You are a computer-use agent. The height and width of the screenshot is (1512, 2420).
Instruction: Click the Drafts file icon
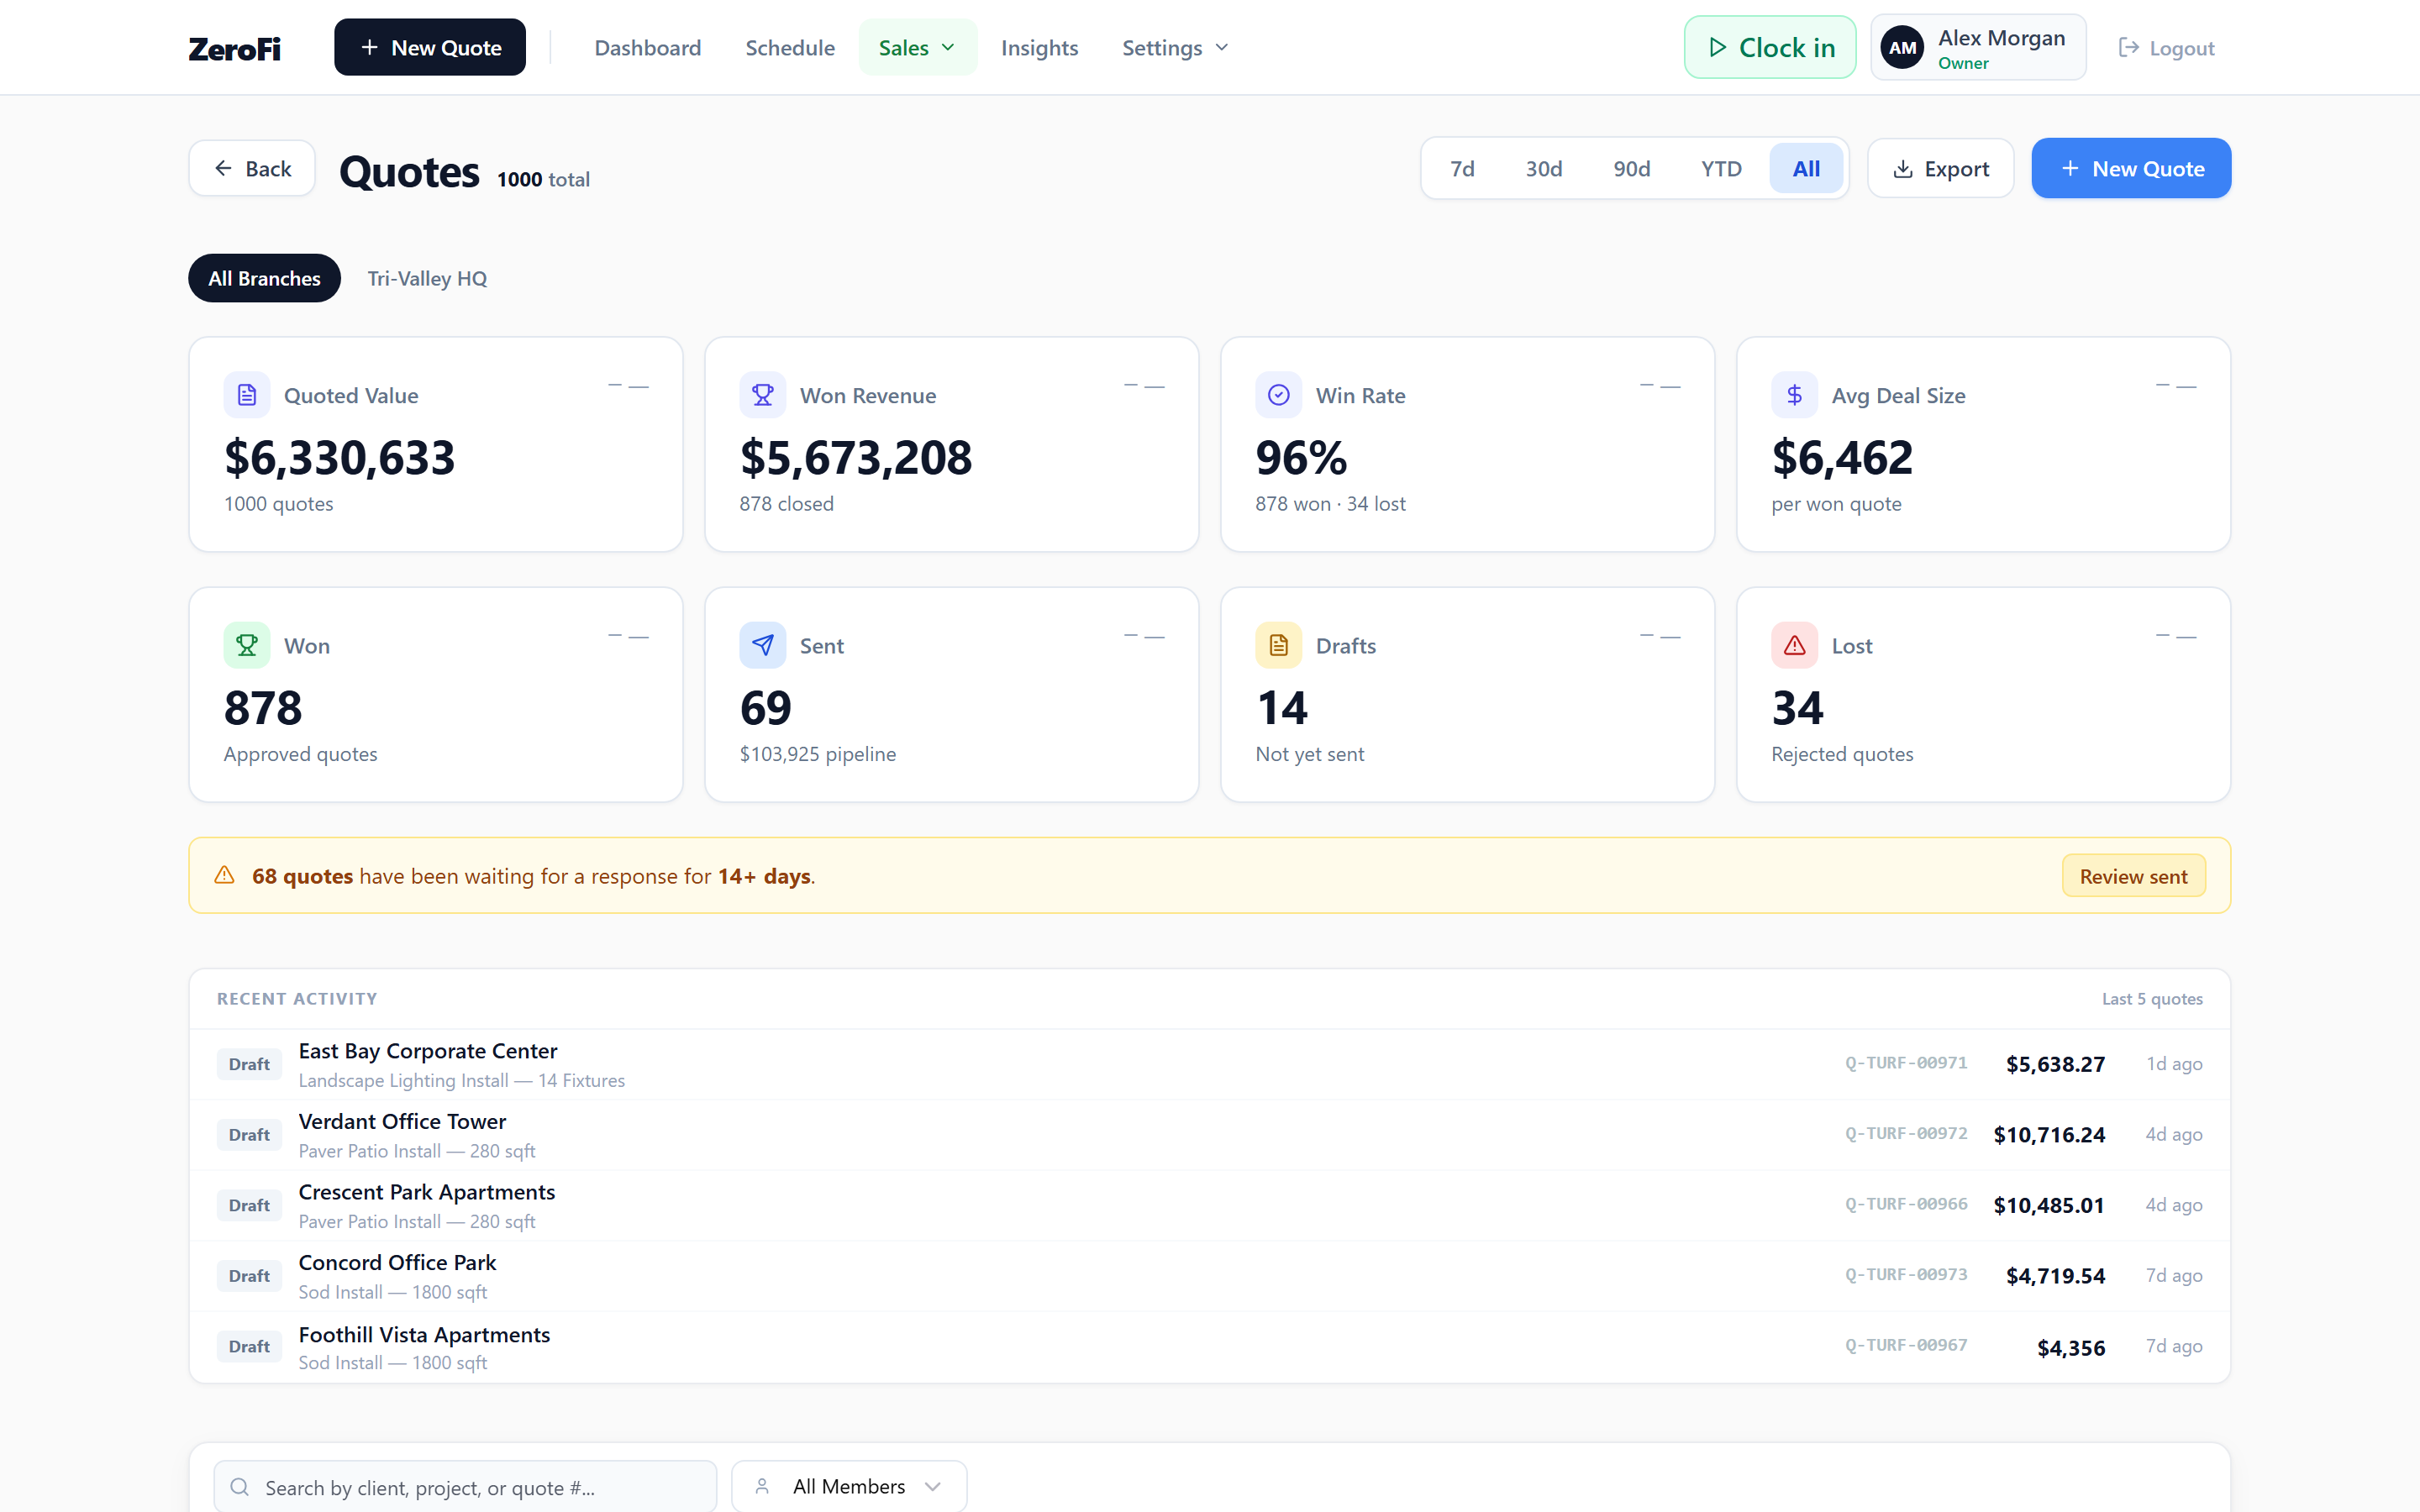[1279, 645]
